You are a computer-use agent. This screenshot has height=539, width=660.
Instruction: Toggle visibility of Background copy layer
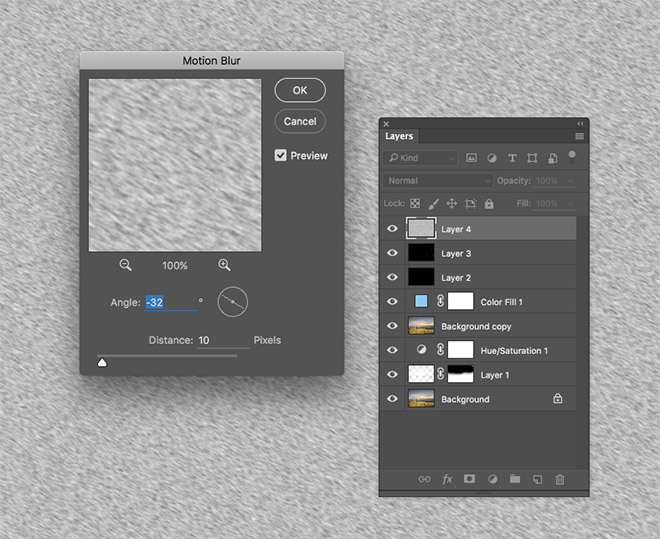point(392,326)
